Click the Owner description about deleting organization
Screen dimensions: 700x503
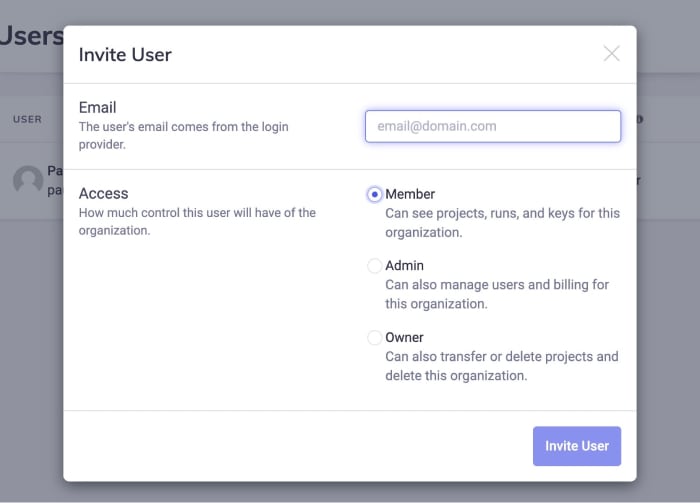coord(501,366)
